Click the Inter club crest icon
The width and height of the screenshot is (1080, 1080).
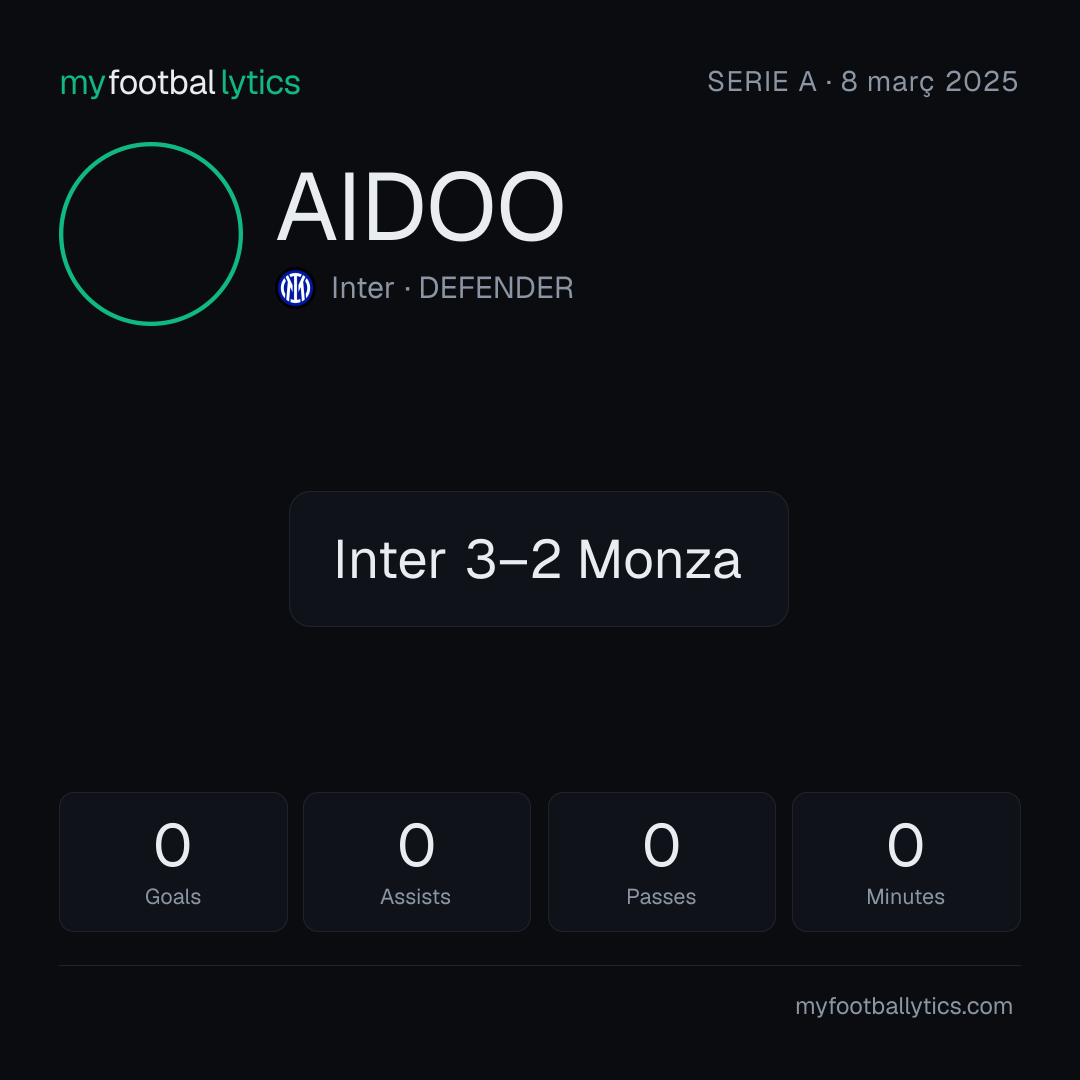[x=295, y=288]
